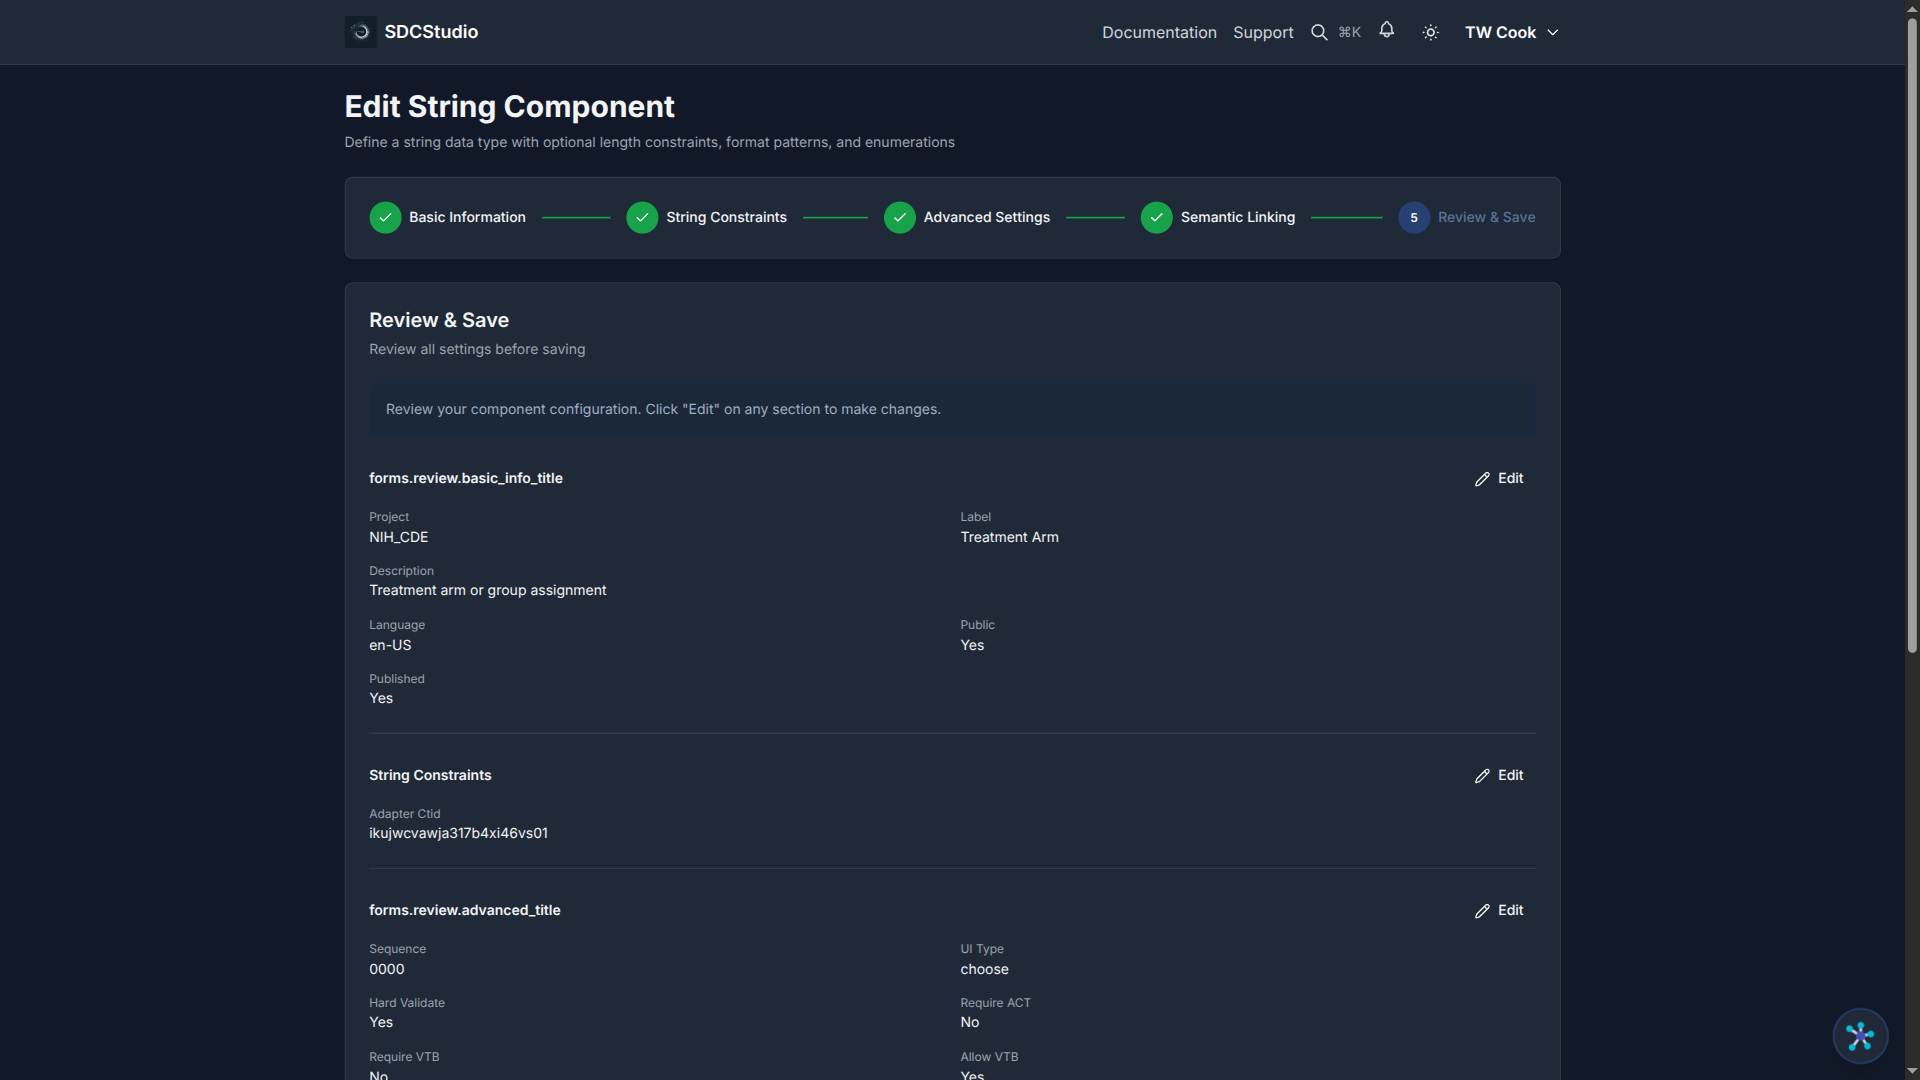Click the scrollbar down arrow
The height and width of the screenshot is (1080, 1920).
[x=1912, y=1071]
